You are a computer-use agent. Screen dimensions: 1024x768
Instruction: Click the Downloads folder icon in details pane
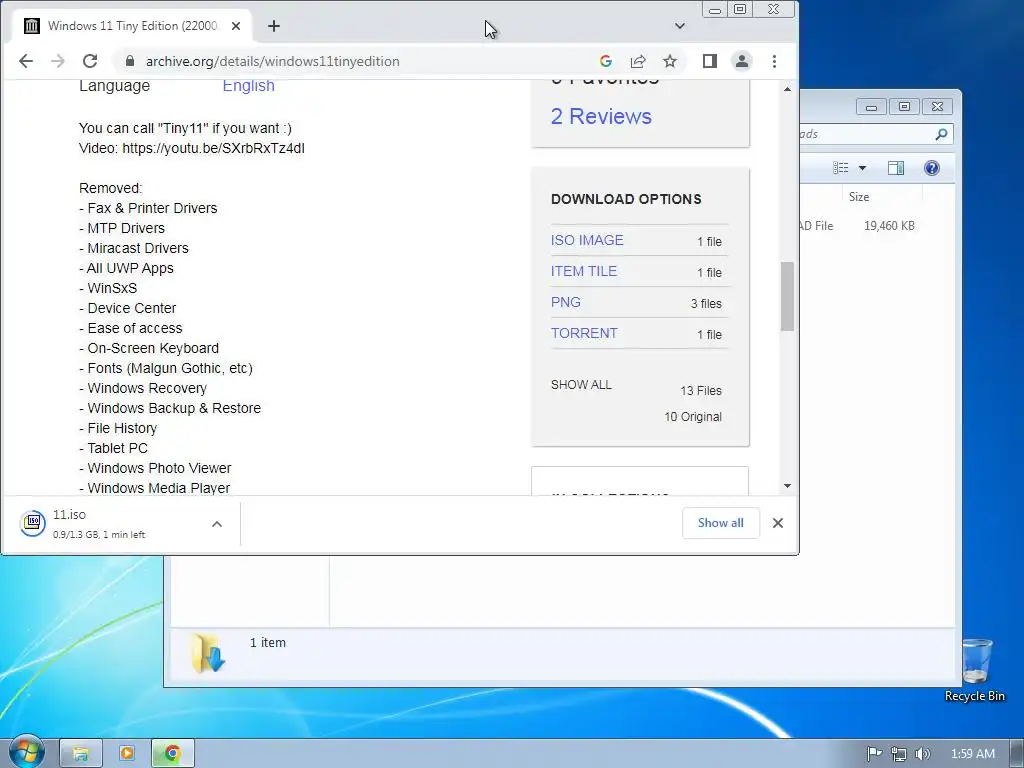[208, 652]
